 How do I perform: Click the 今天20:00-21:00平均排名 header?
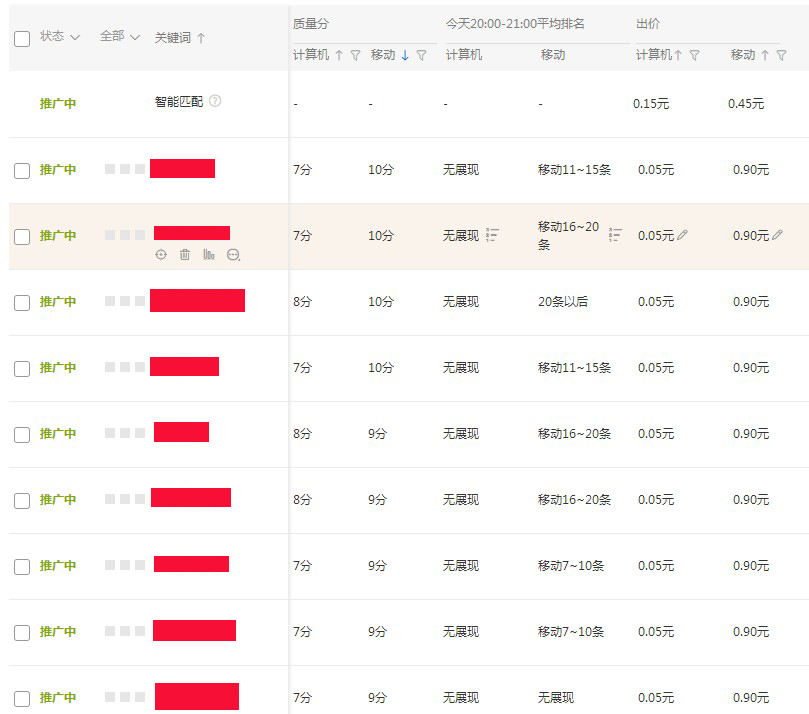[515, 24]
